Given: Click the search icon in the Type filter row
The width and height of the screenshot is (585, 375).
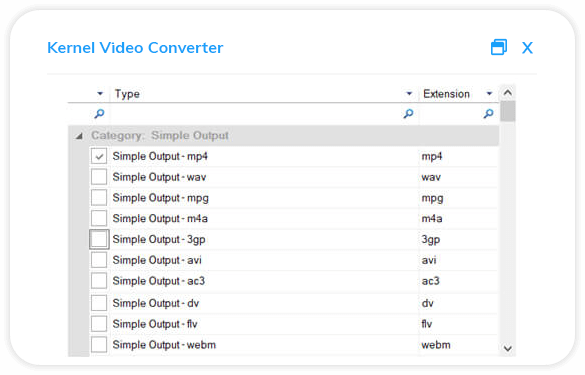Looking at the screenshot, I should pos(409,113).
